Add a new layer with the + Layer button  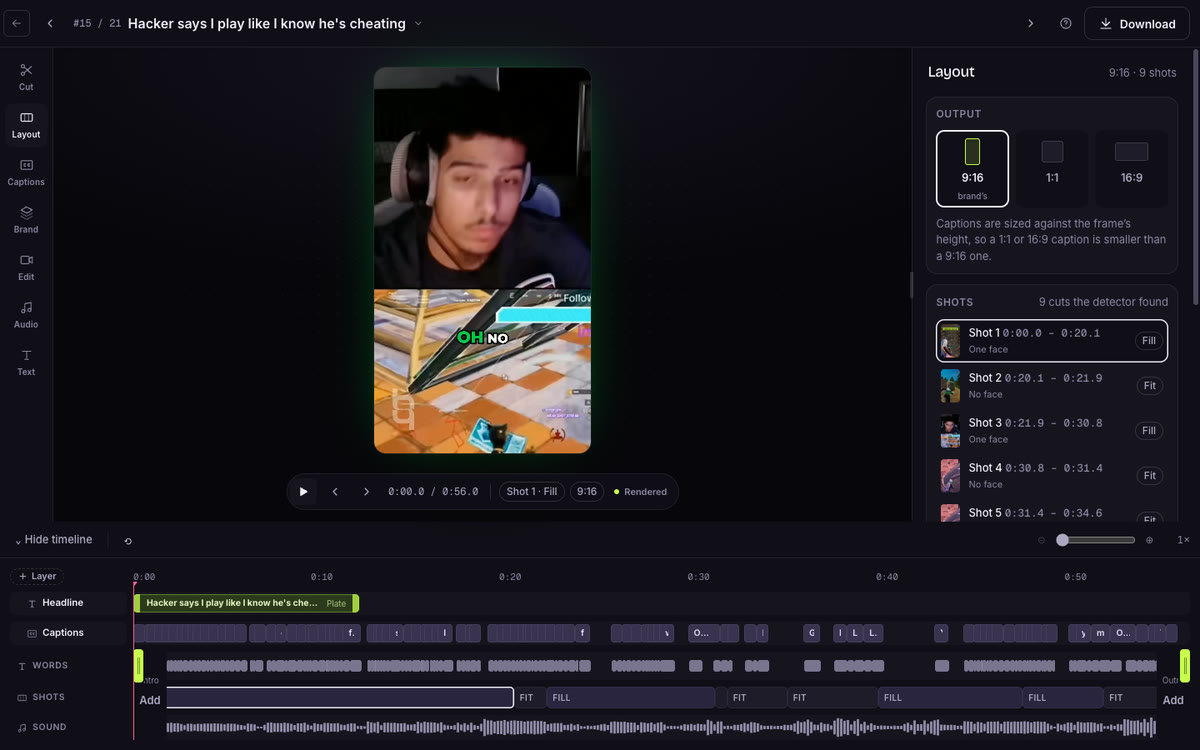tap(37, 576)
